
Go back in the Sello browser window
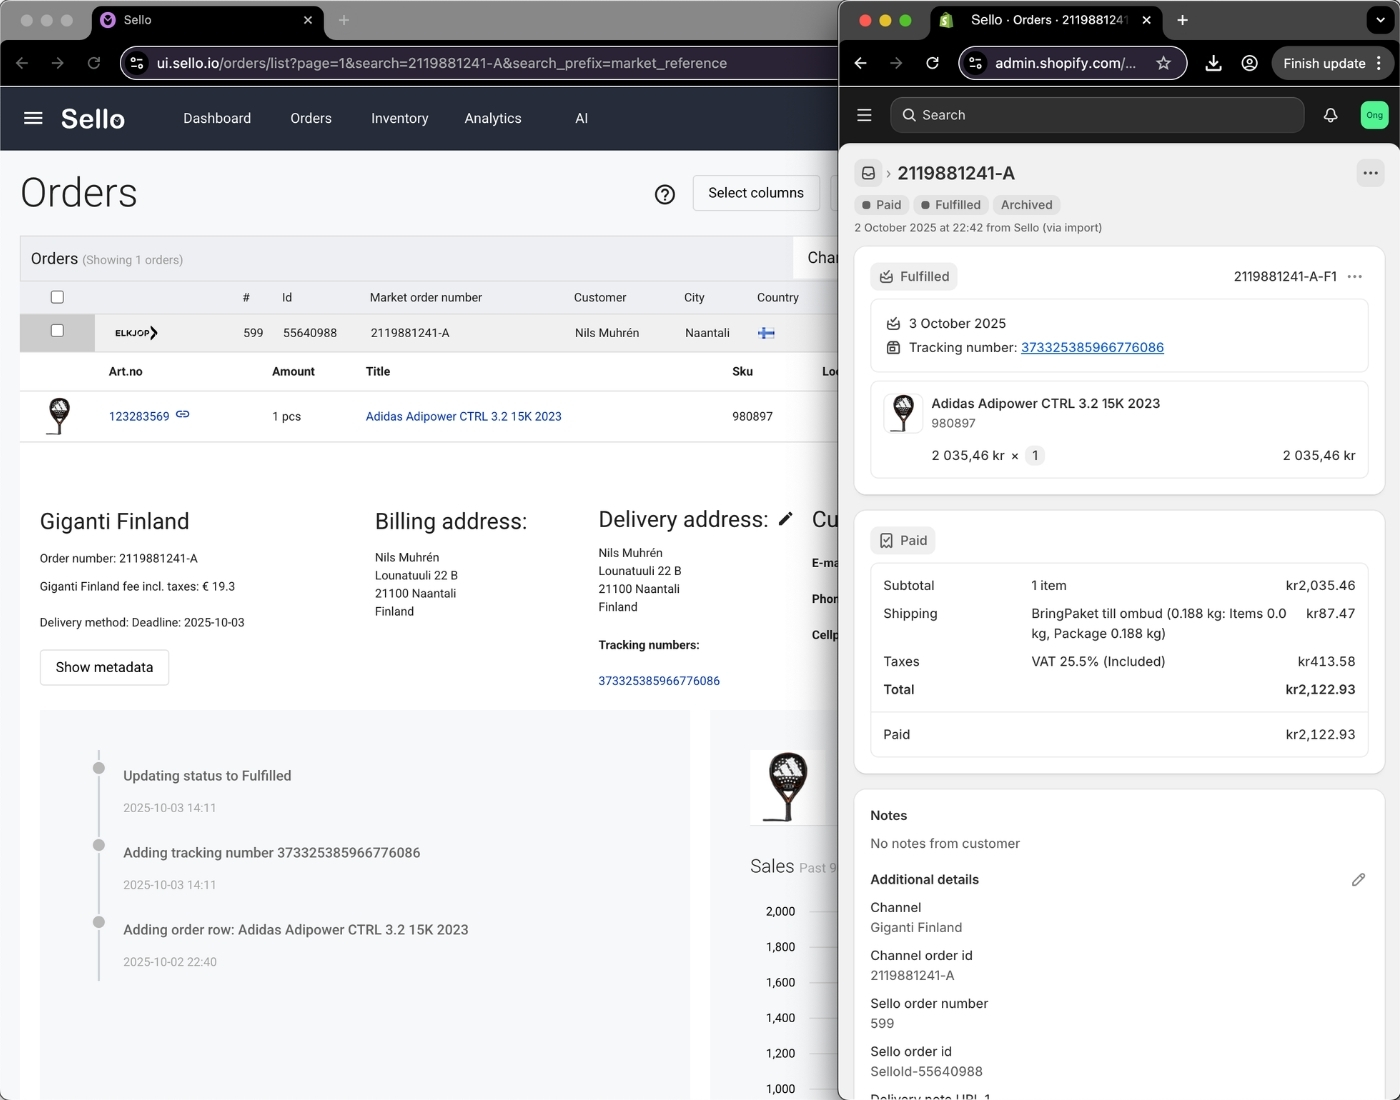pyautogui.click(x=22, y=63)
